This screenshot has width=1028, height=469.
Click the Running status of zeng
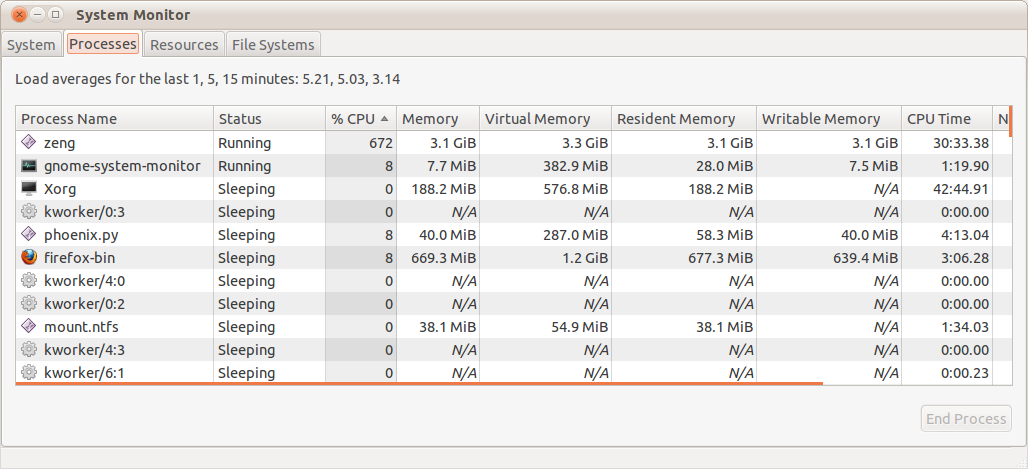coord(245,142)
